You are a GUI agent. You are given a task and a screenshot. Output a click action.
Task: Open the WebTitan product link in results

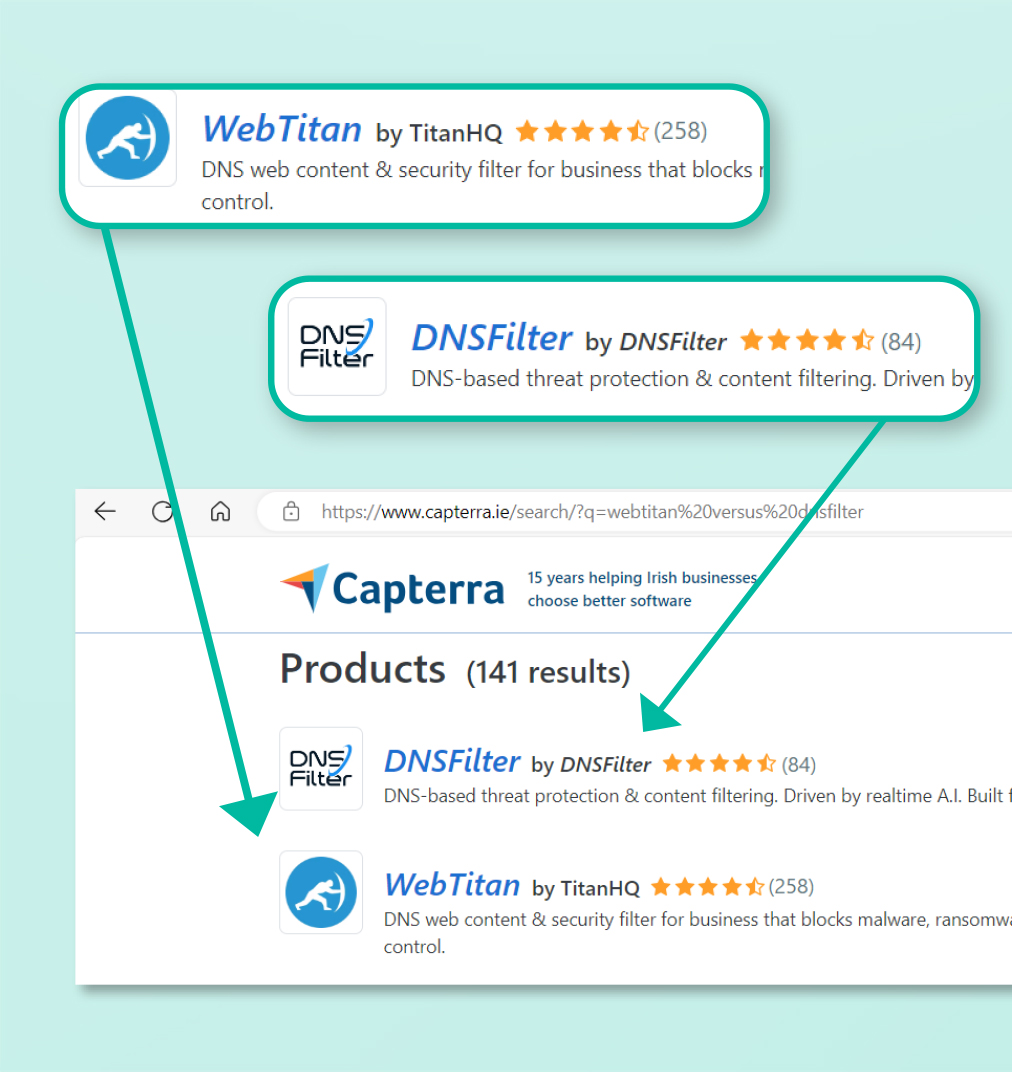tap(452, 885)
